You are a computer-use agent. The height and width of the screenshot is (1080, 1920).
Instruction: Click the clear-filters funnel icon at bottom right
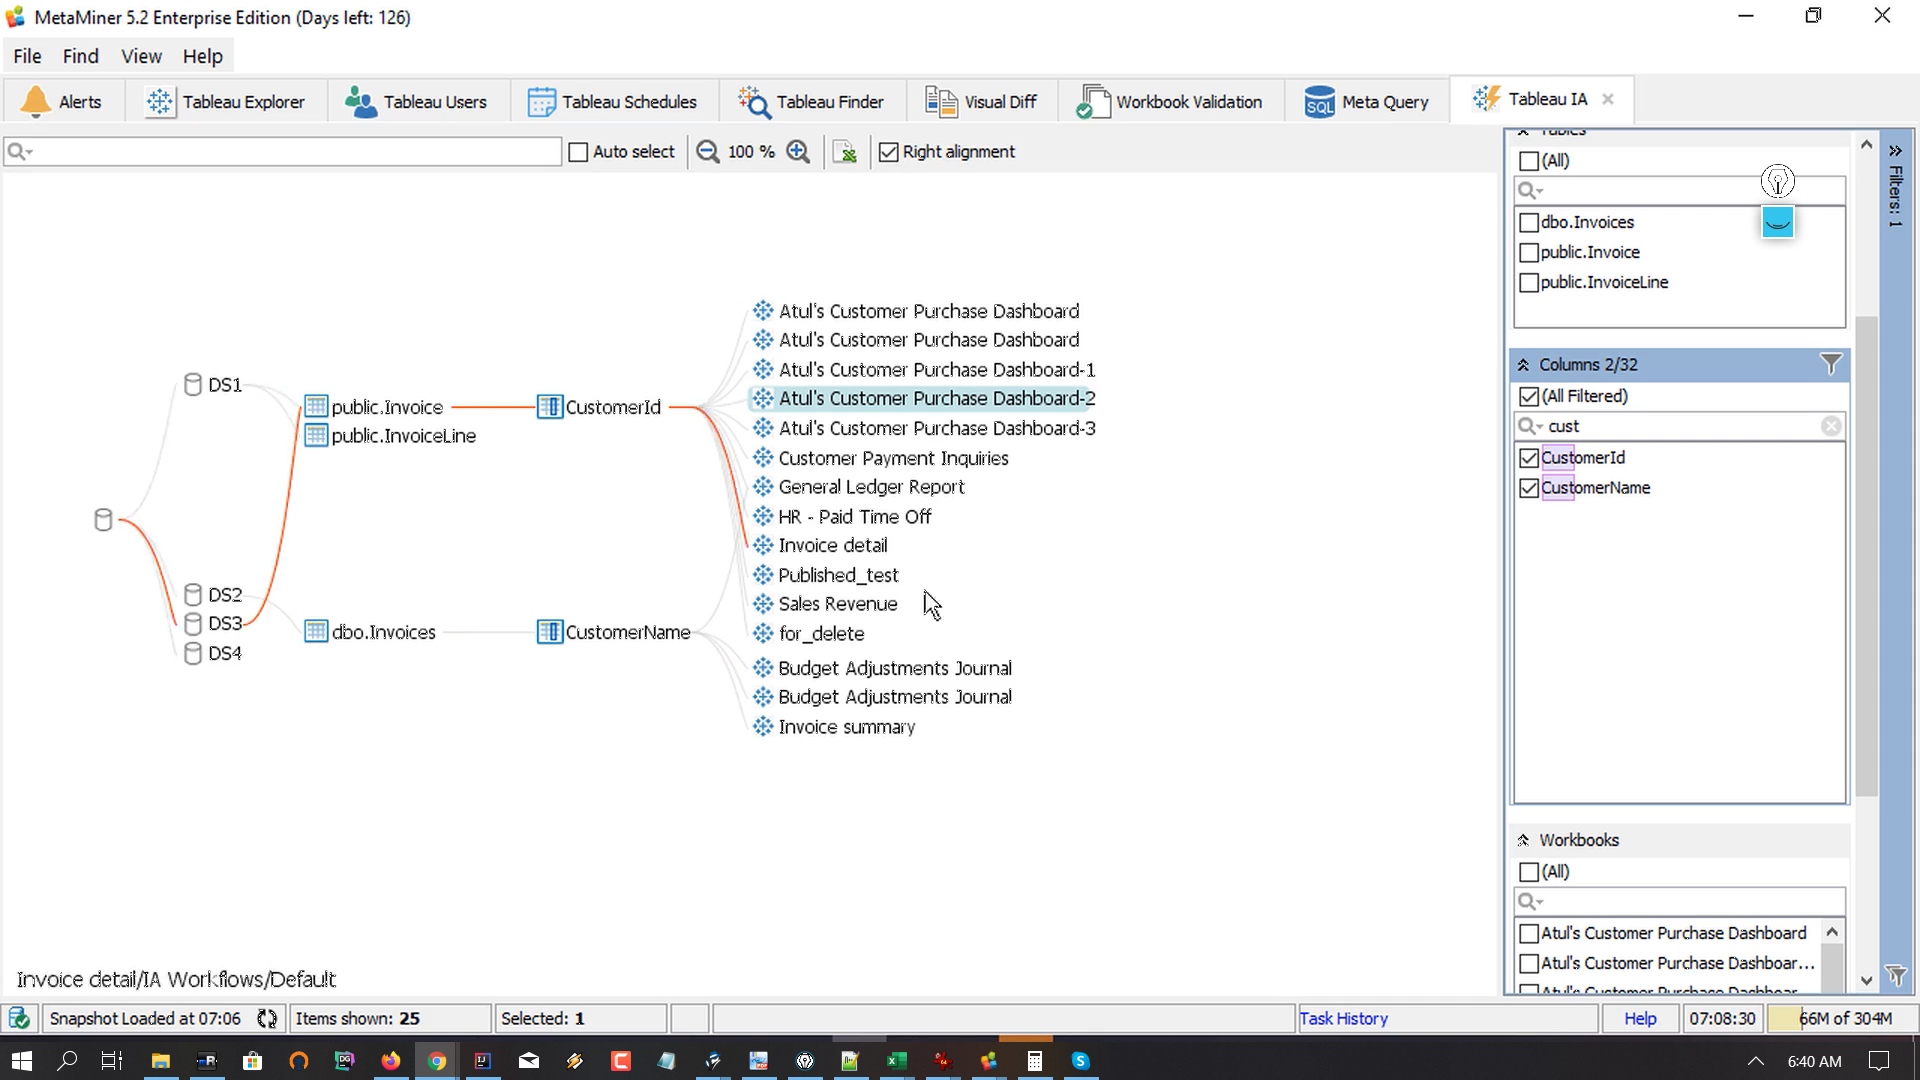1896,975
